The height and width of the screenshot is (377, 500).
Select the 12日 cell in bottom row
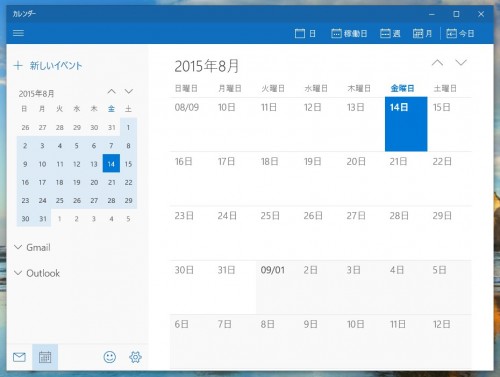click(449, 342)
